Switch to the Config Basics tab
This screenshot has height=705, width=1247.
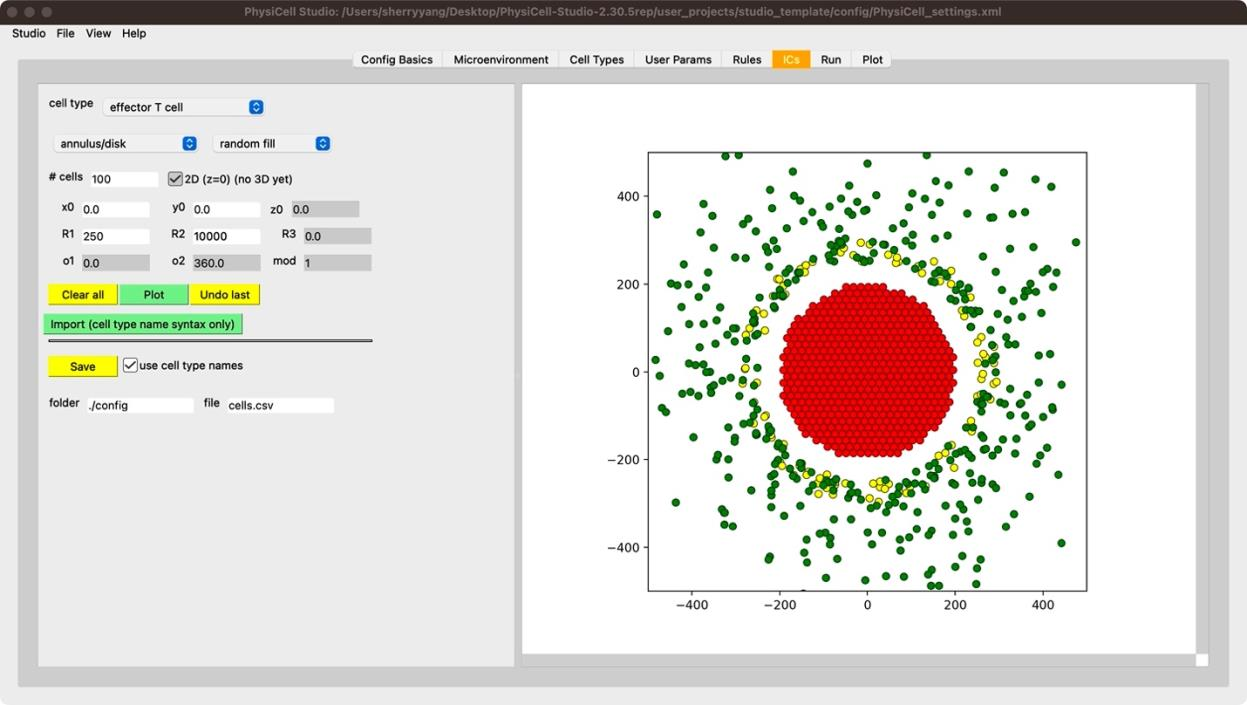[397, 60]
